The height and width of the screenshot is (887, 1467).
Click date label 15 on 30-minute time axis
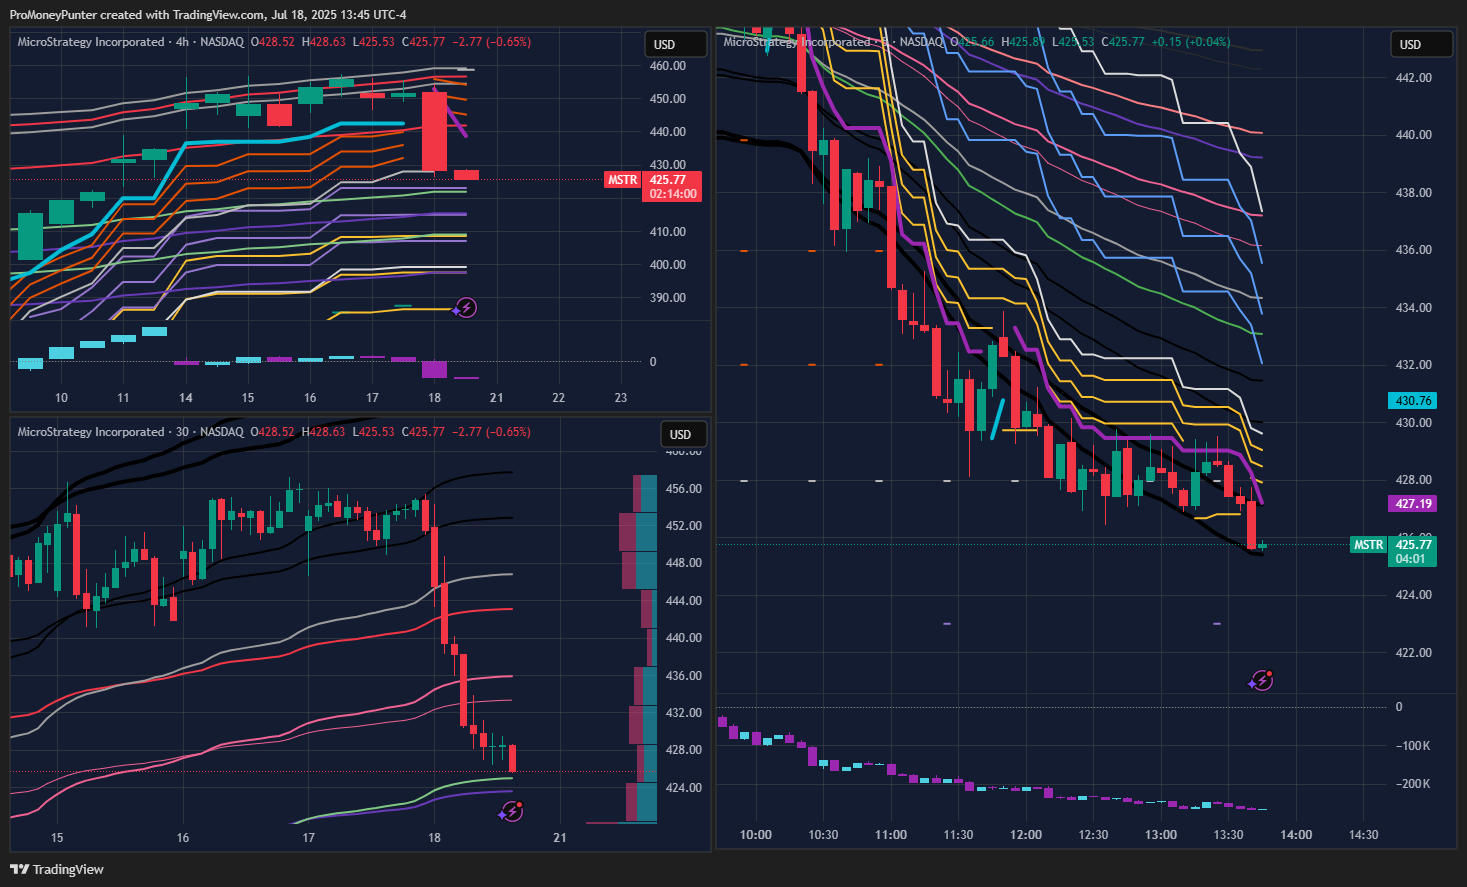(x=57, y=838)
